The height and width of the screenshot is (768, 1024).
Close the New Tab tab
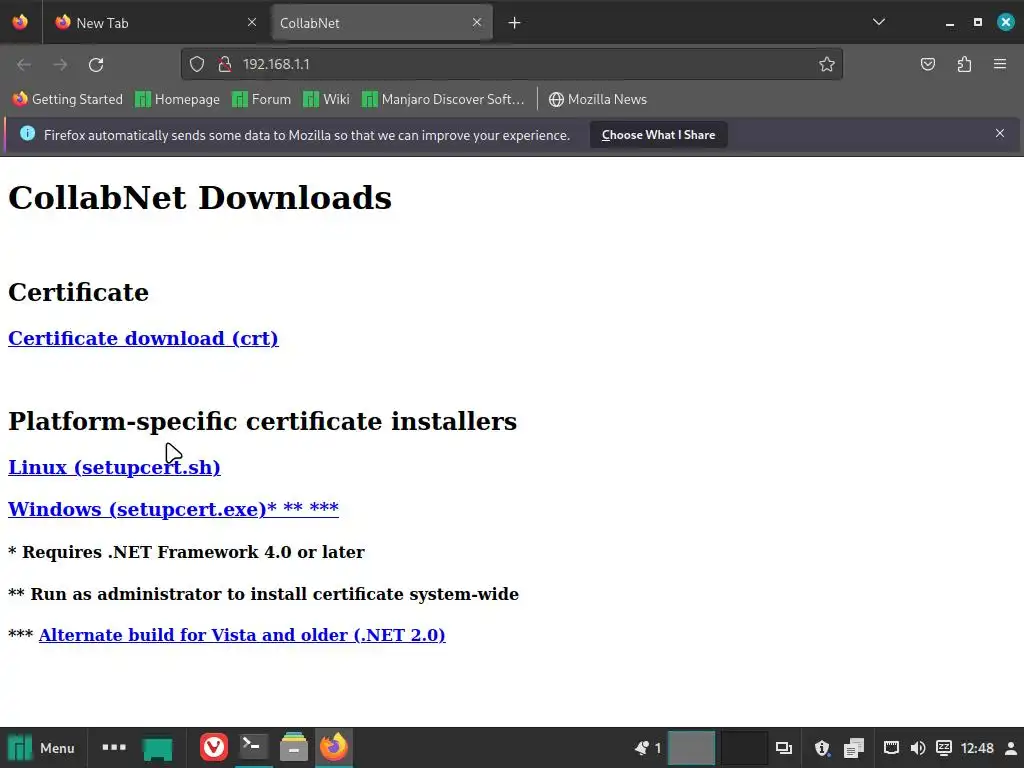252,23
